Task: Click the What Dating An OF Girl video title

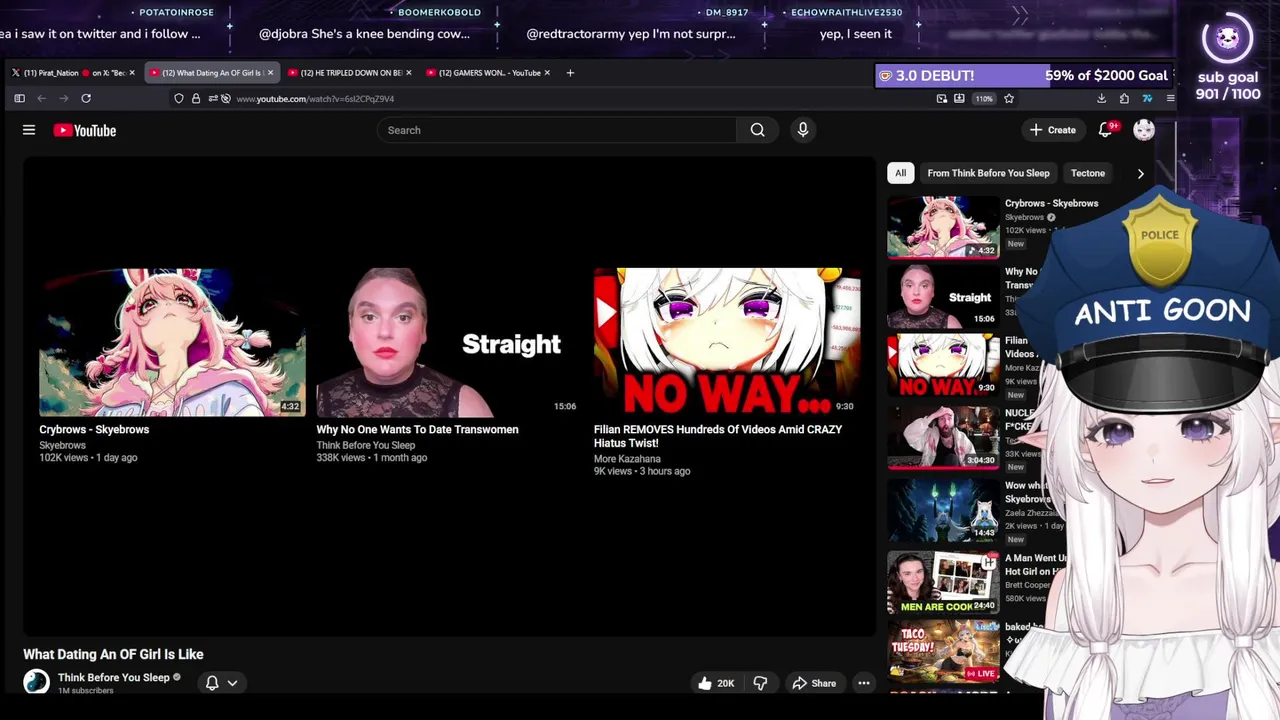Action: [113, 654]
